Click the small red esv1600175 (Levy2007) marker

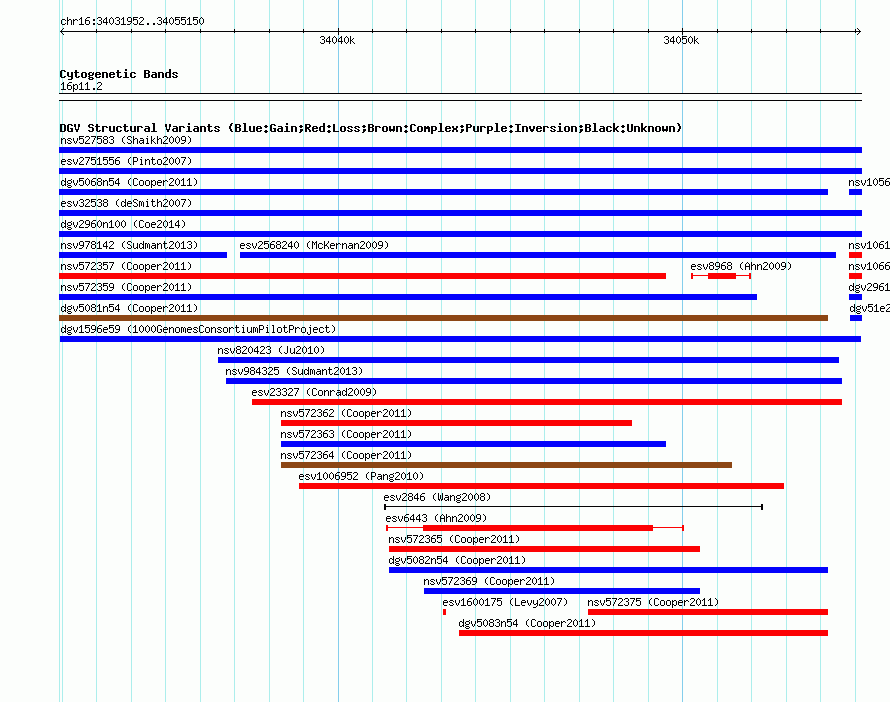pos(444,612)
